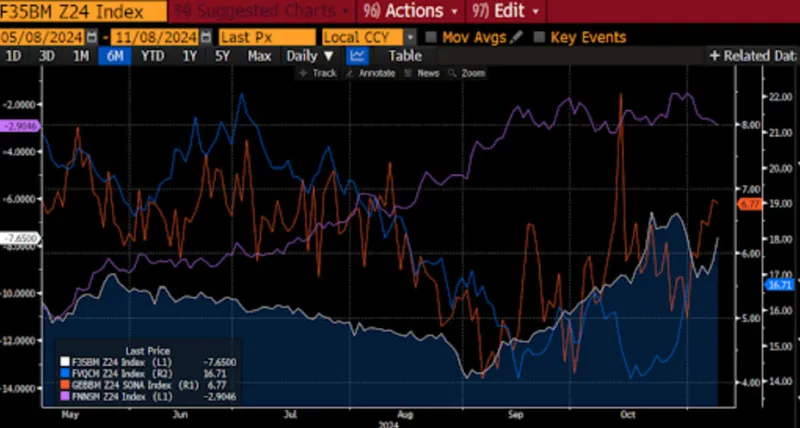
Task: Select the line chart type icon
Action: [x=357, y=56]
